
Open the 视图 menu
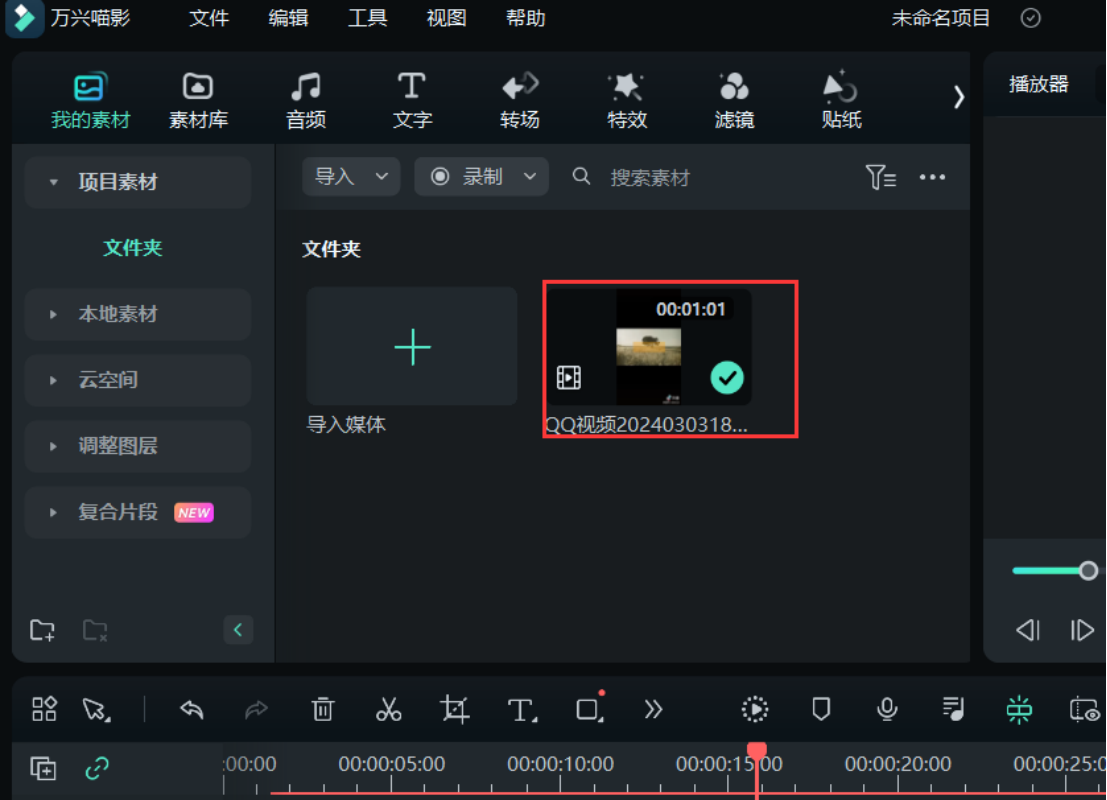[x=446, y=18]
